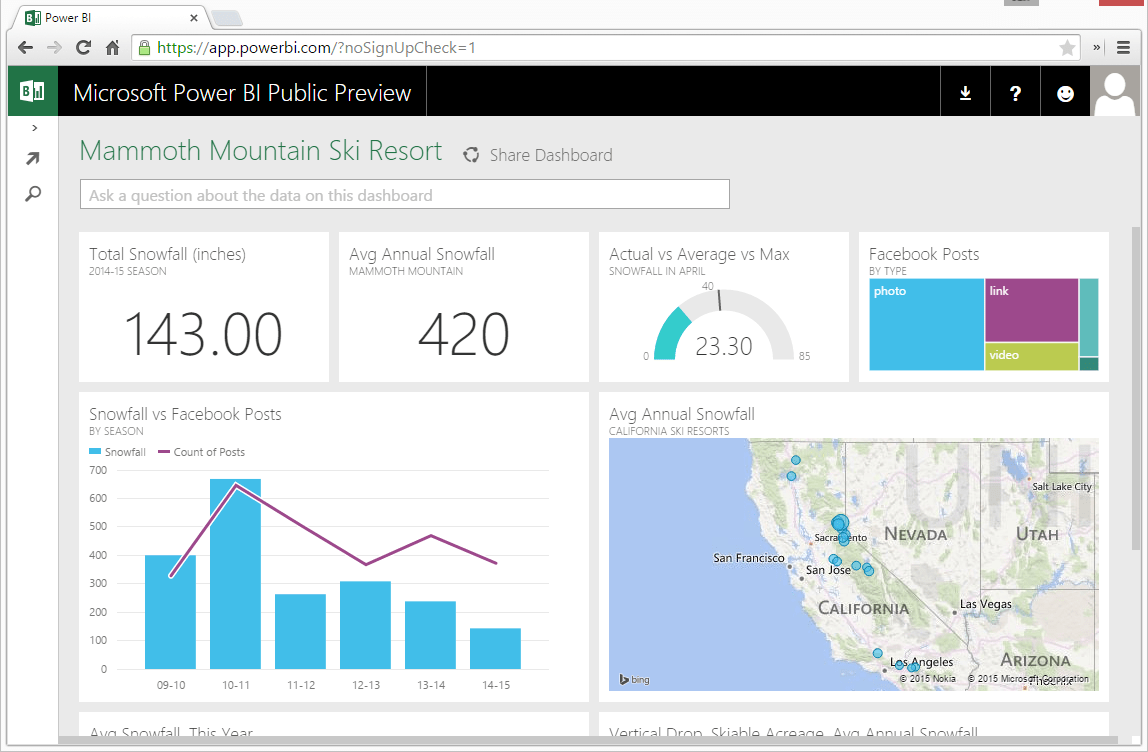Open the Mammoth Mountain Ski Resort title
This screenshot has height=752, width=1148.
260,151
